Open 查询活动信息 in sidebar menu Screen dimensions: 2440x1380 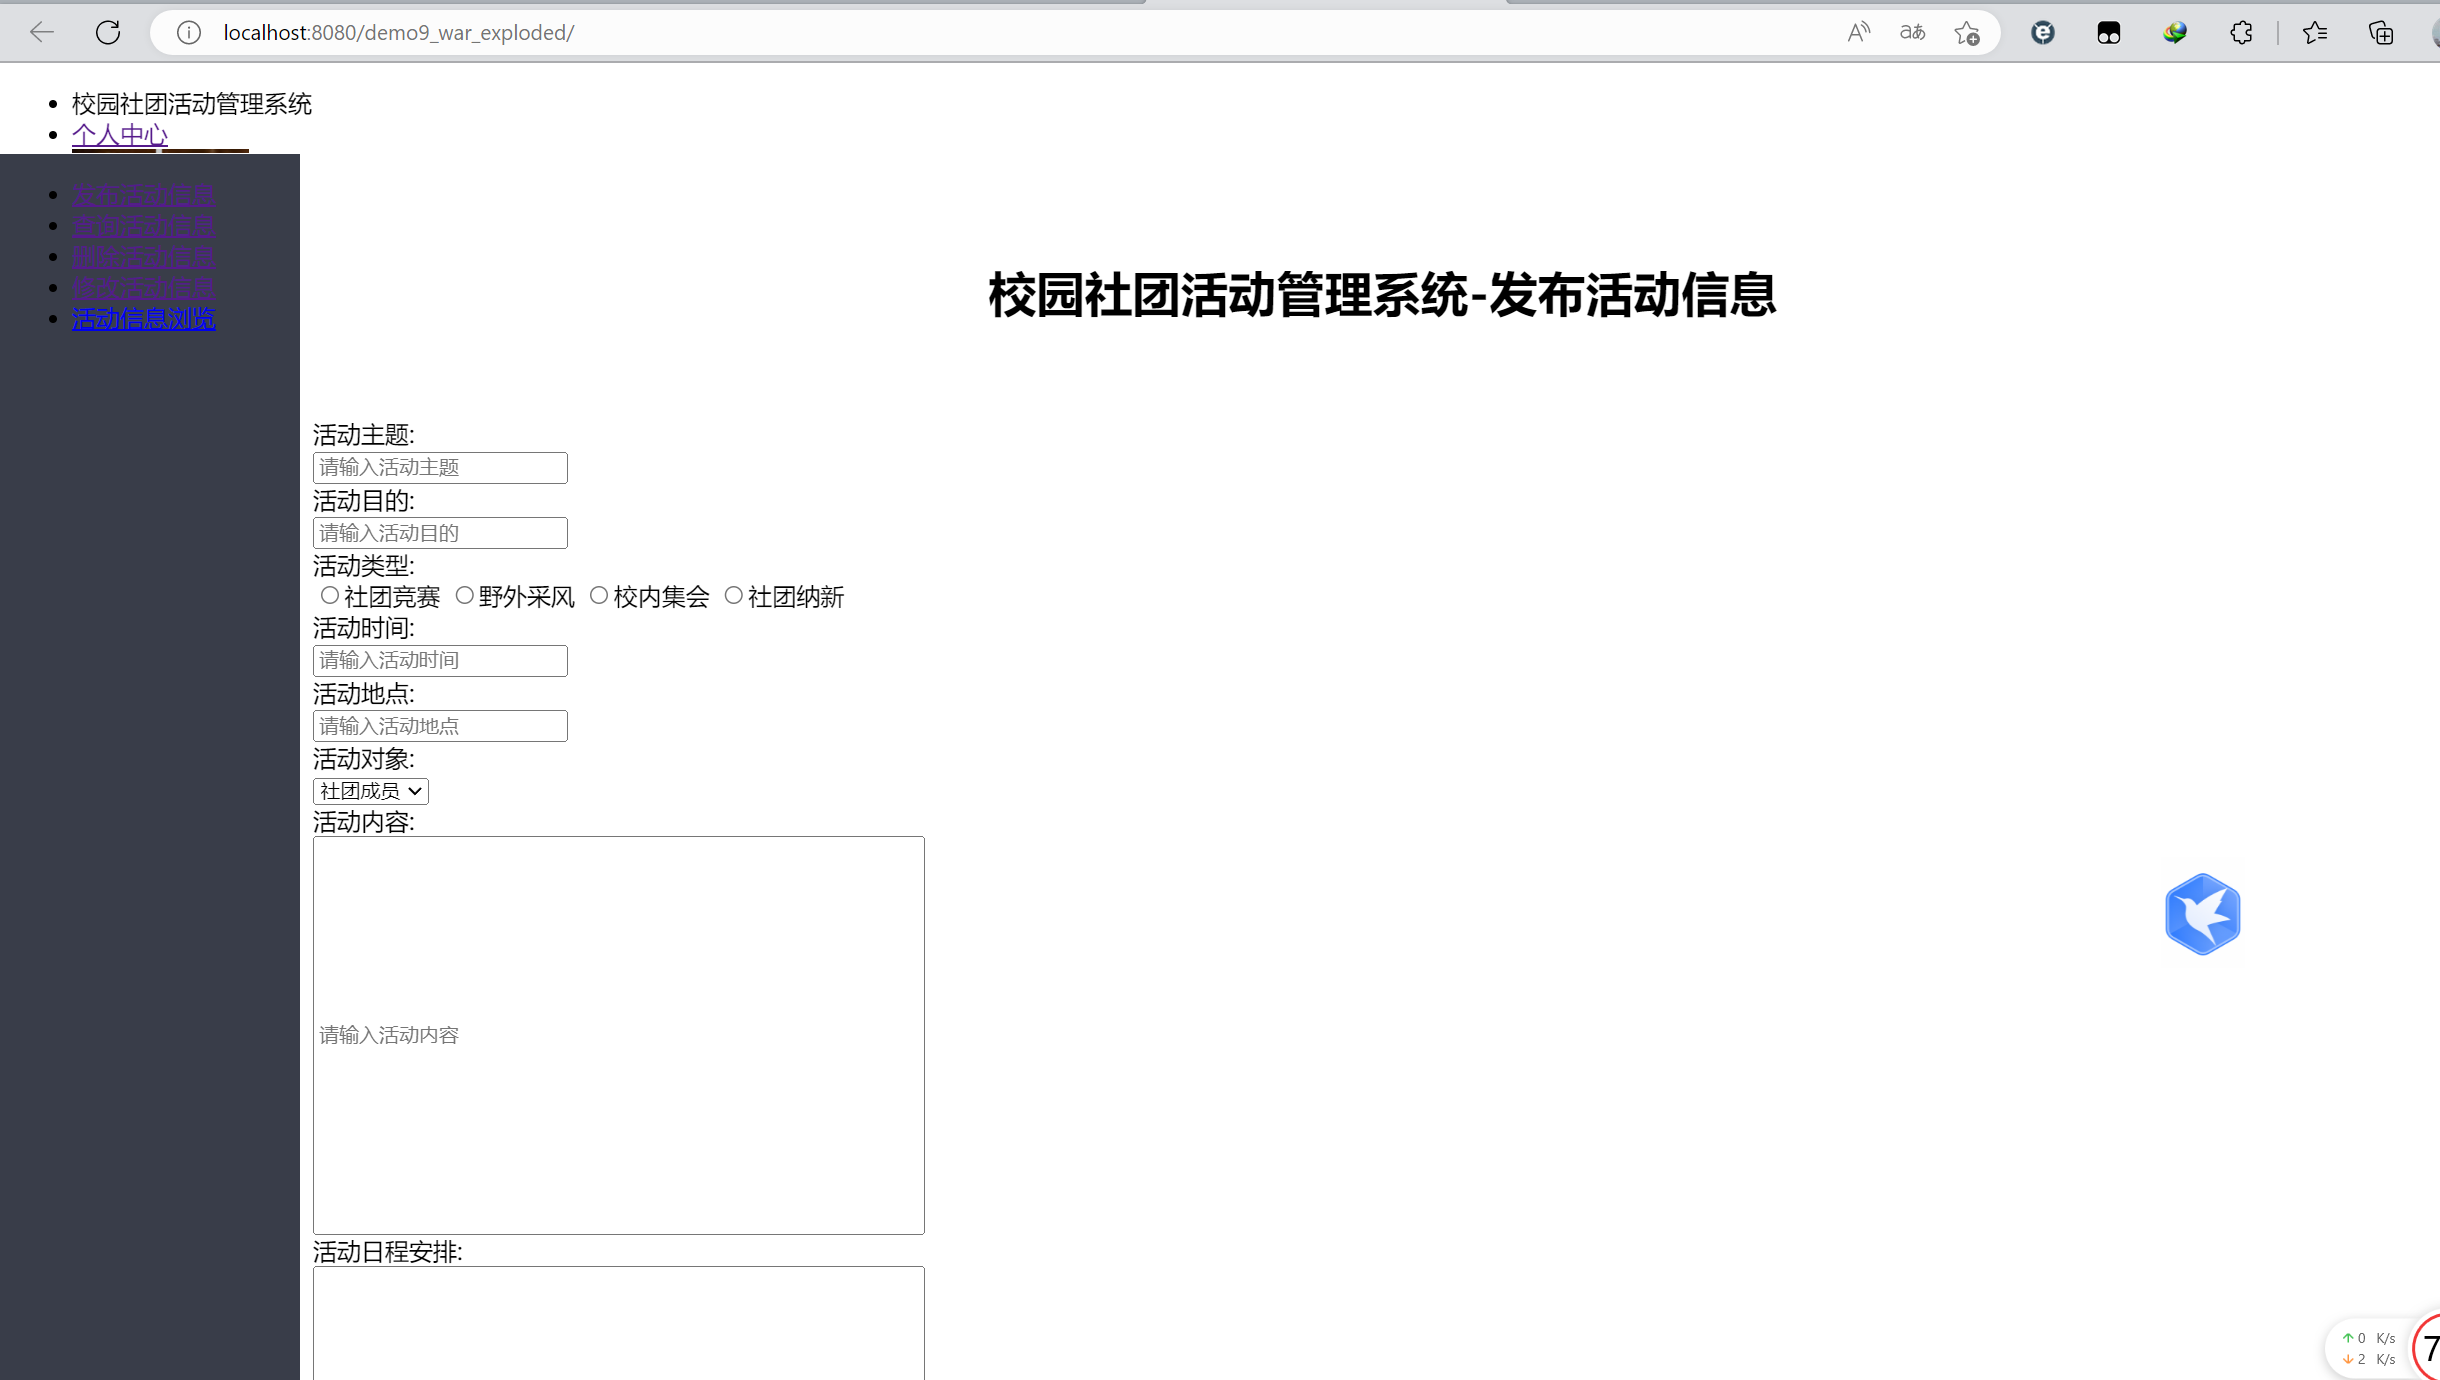point(143,226)
